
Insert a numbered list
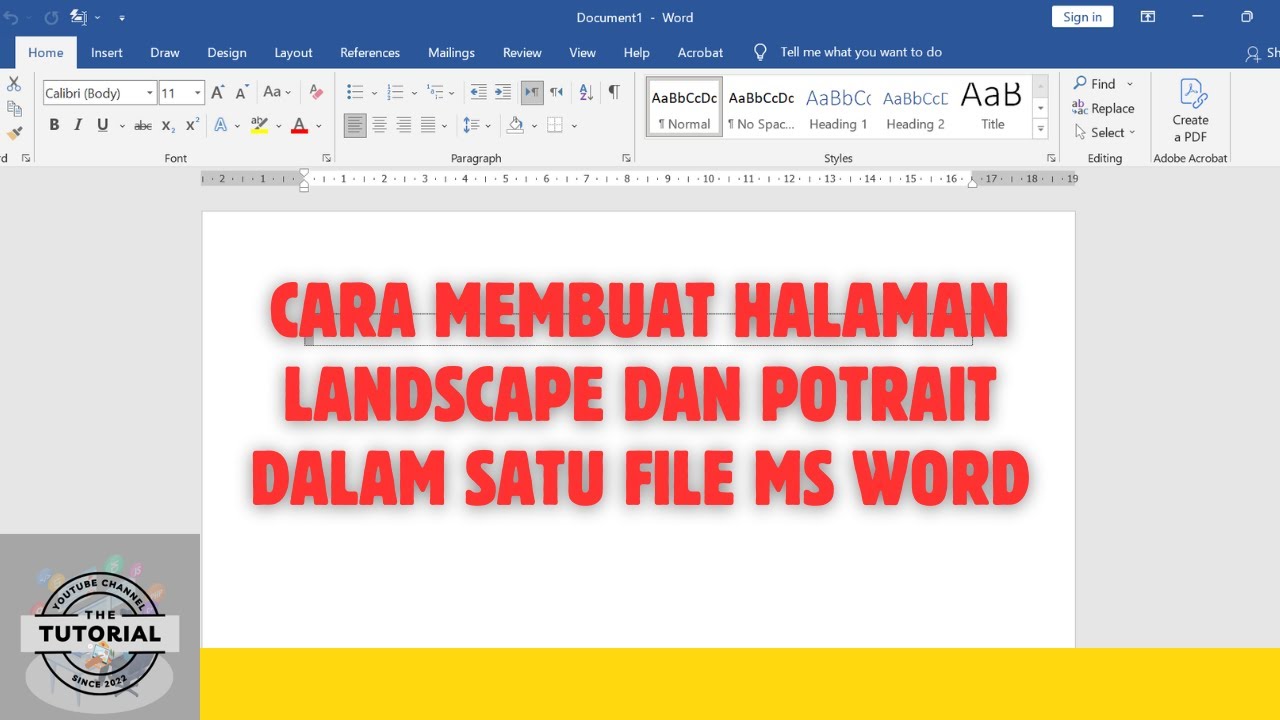[x=395, y=93]
